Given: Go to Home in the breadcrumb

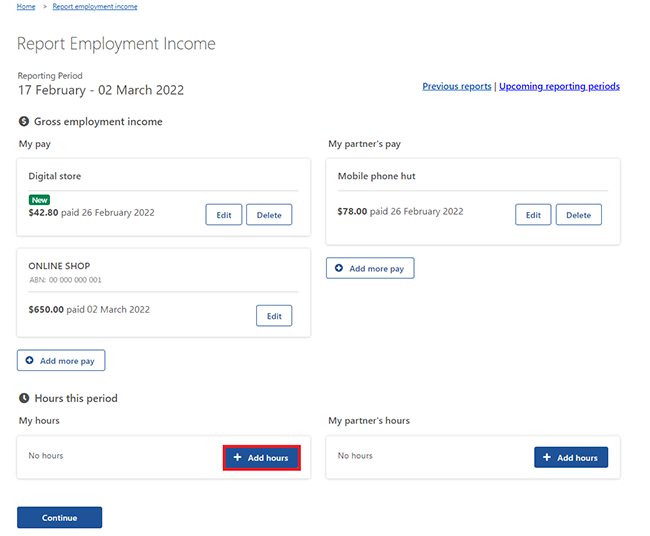Looking at the screenshot, I should tap(26, 7).
